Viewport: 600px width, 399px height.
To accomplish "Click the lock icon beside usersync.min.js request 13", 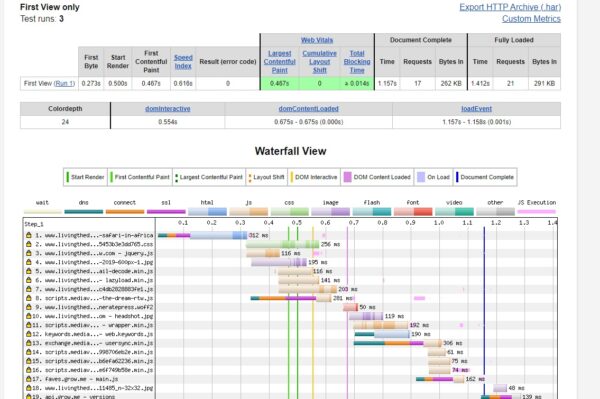I will coord(29,343).
